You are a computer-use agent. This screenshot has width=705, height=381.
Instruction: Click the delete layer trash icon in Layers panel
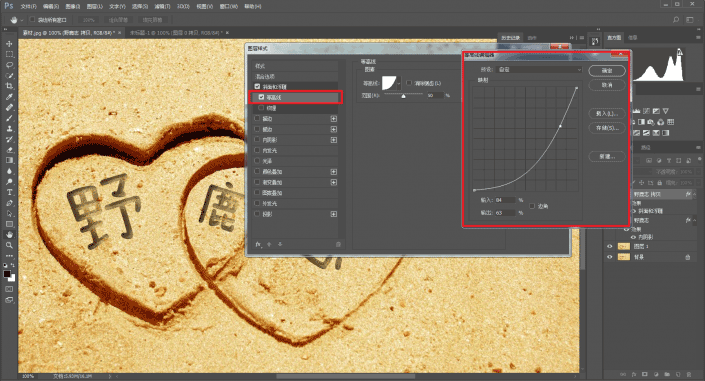[688, 374]
